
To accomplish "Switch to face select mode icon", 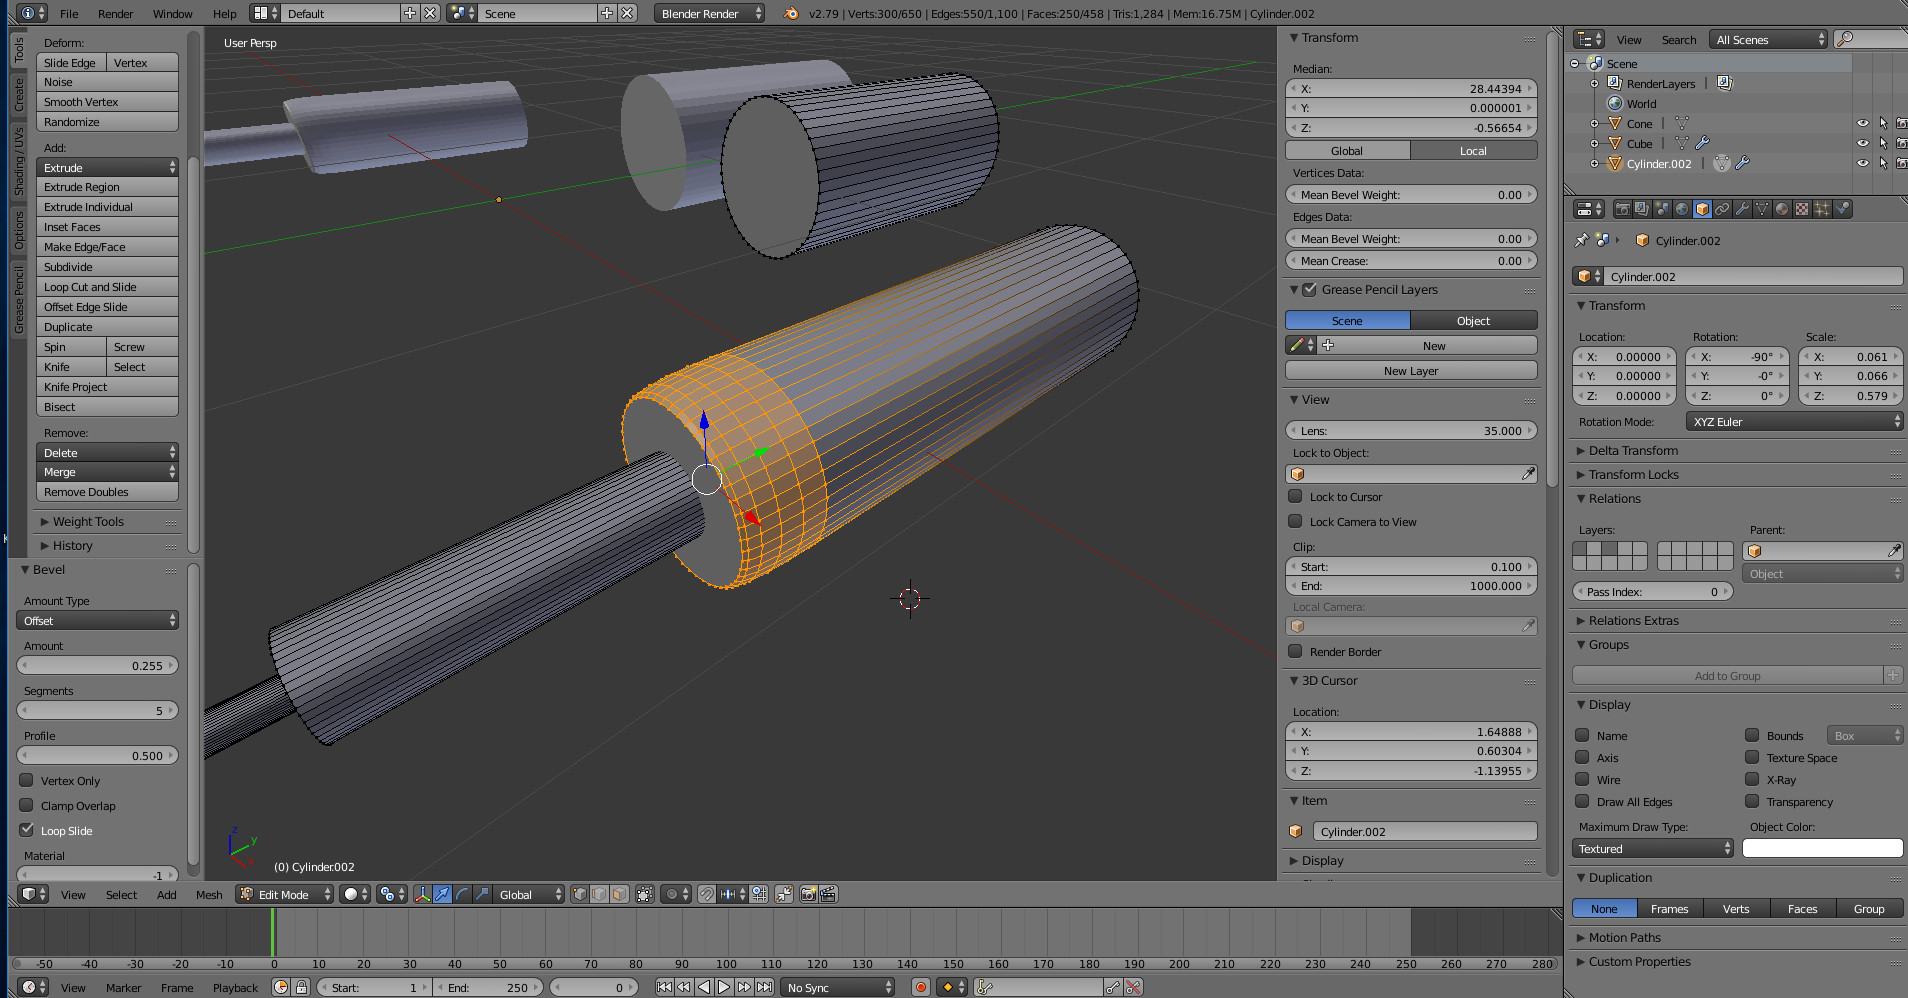I will (618, 894).
